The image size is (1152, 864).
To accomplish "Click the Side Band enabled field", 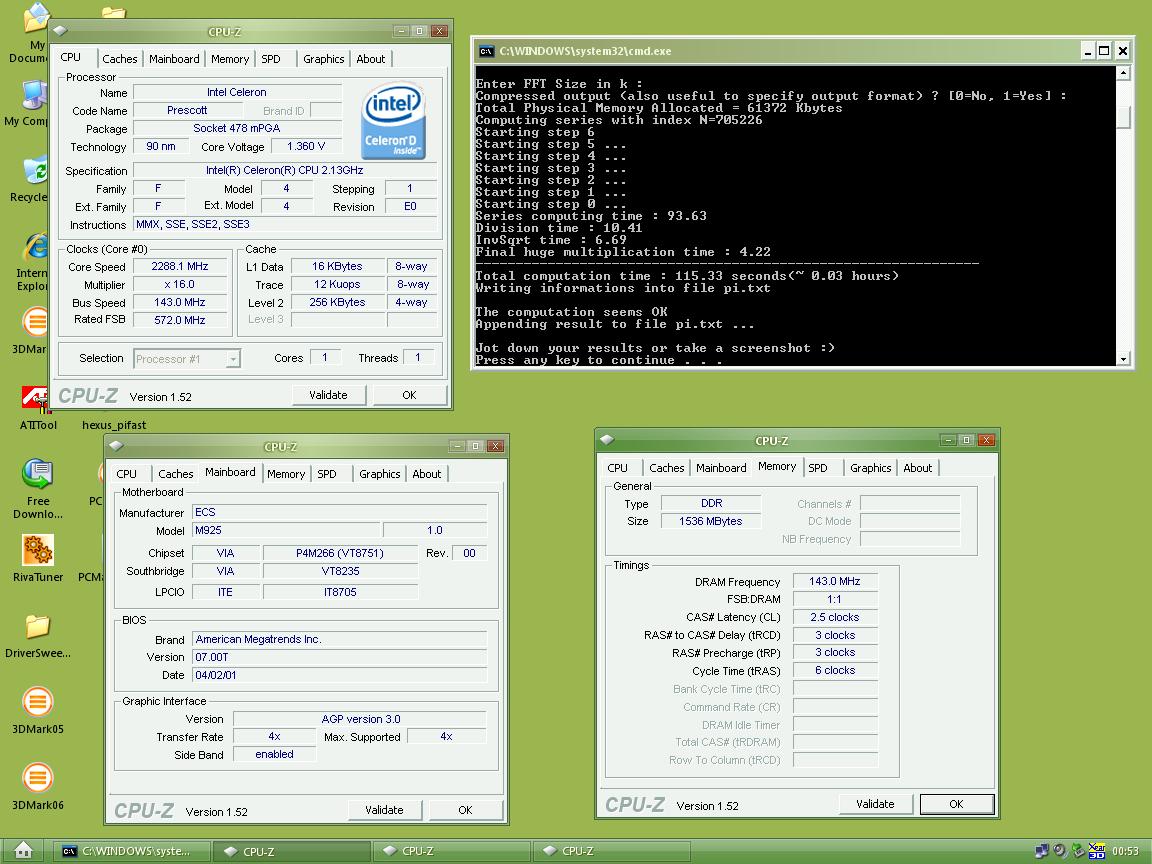I will point(274,754).
